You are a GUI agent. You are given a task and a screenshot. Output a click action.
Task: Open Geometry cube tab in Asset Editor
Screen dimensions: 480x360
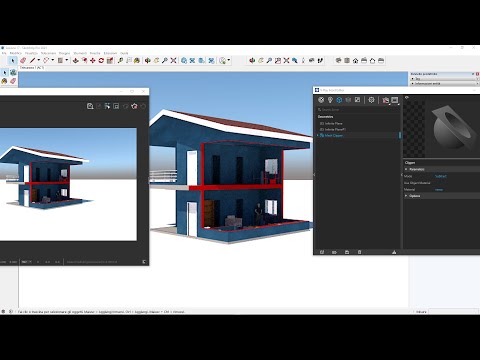coord(339,100)
